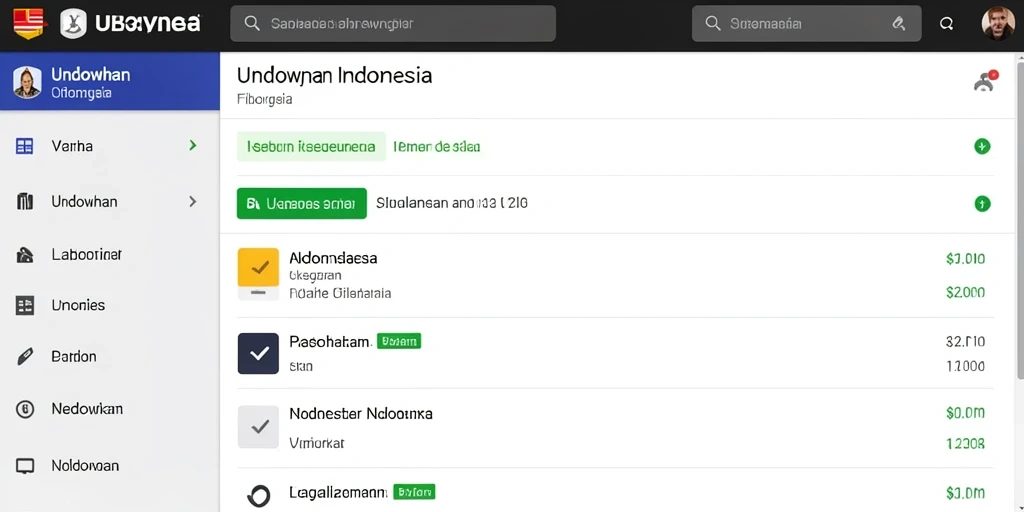Open Laboorinar sidebar item
1024x512 pixels.
tap(110, 255)
